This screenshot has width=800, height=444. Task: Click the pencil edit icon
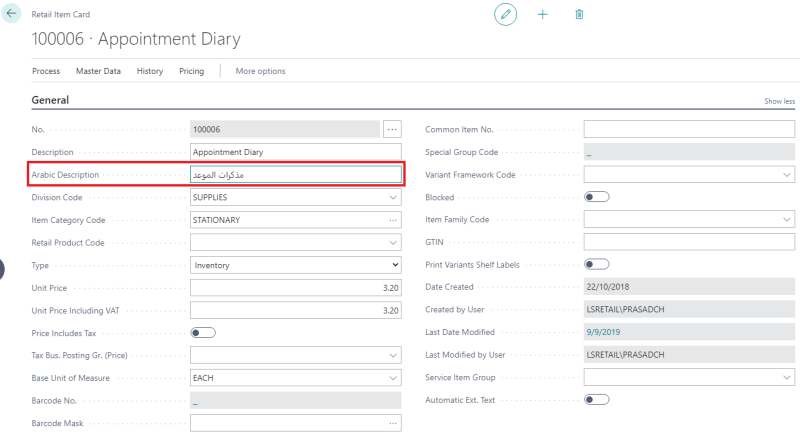click(x=505, y=14)
